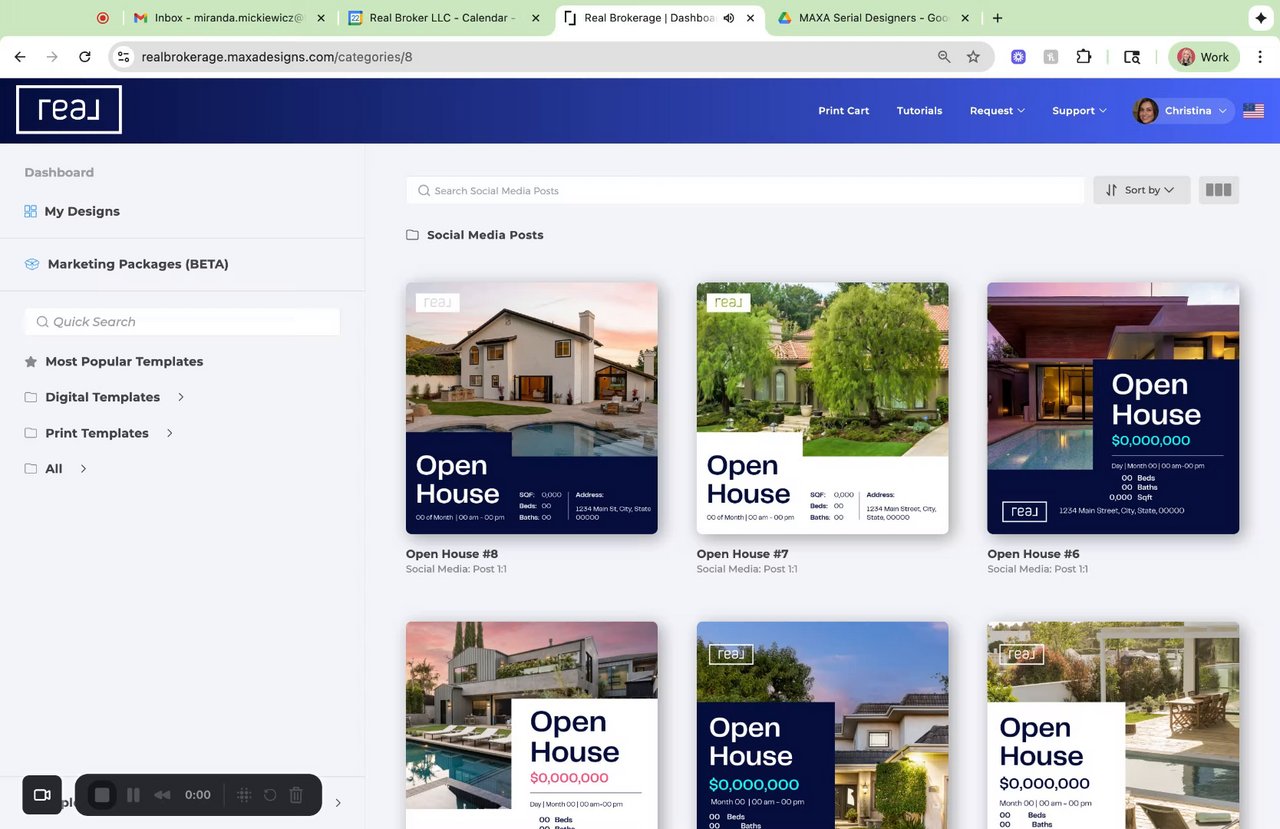
Task: Open the Open House #7 template thumbnail
Action: (823, 408)
